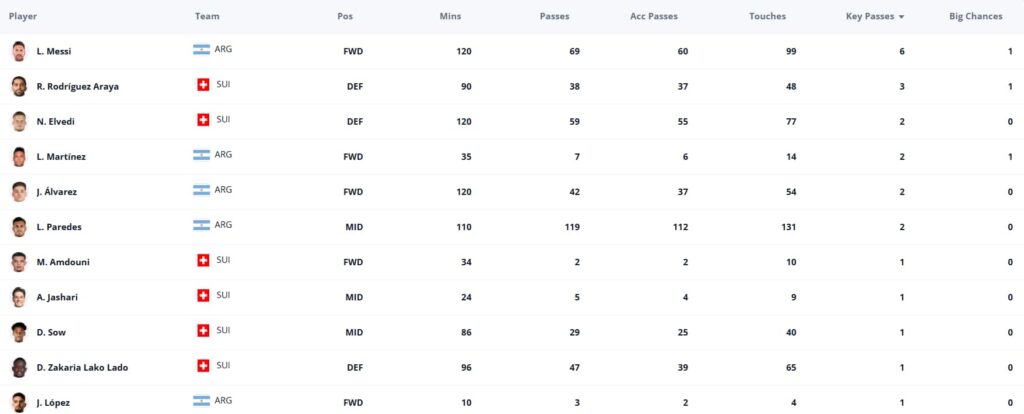Click the Argentina flag beside L. Messi
This screenshot has width=1024, height=414.
201,50
